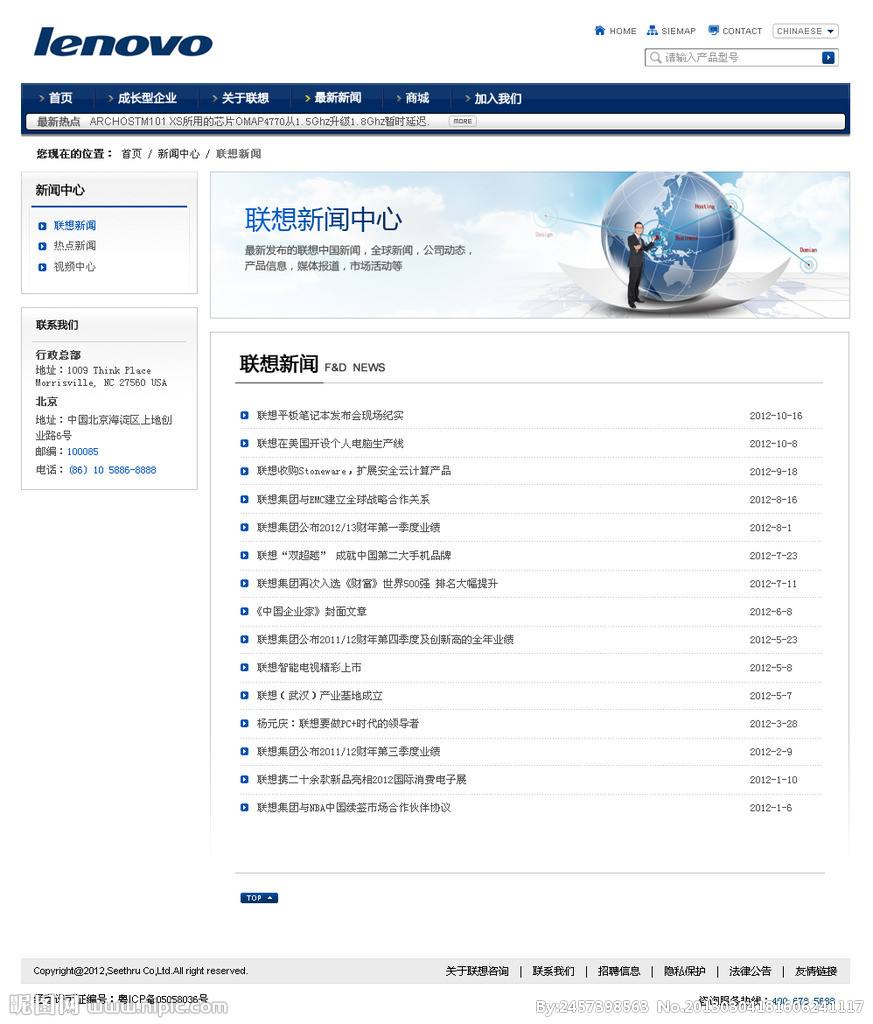This screenshot has width=873, height=1024.
Task: Click date 2012-9-18
Action: (x=773, y=472)
